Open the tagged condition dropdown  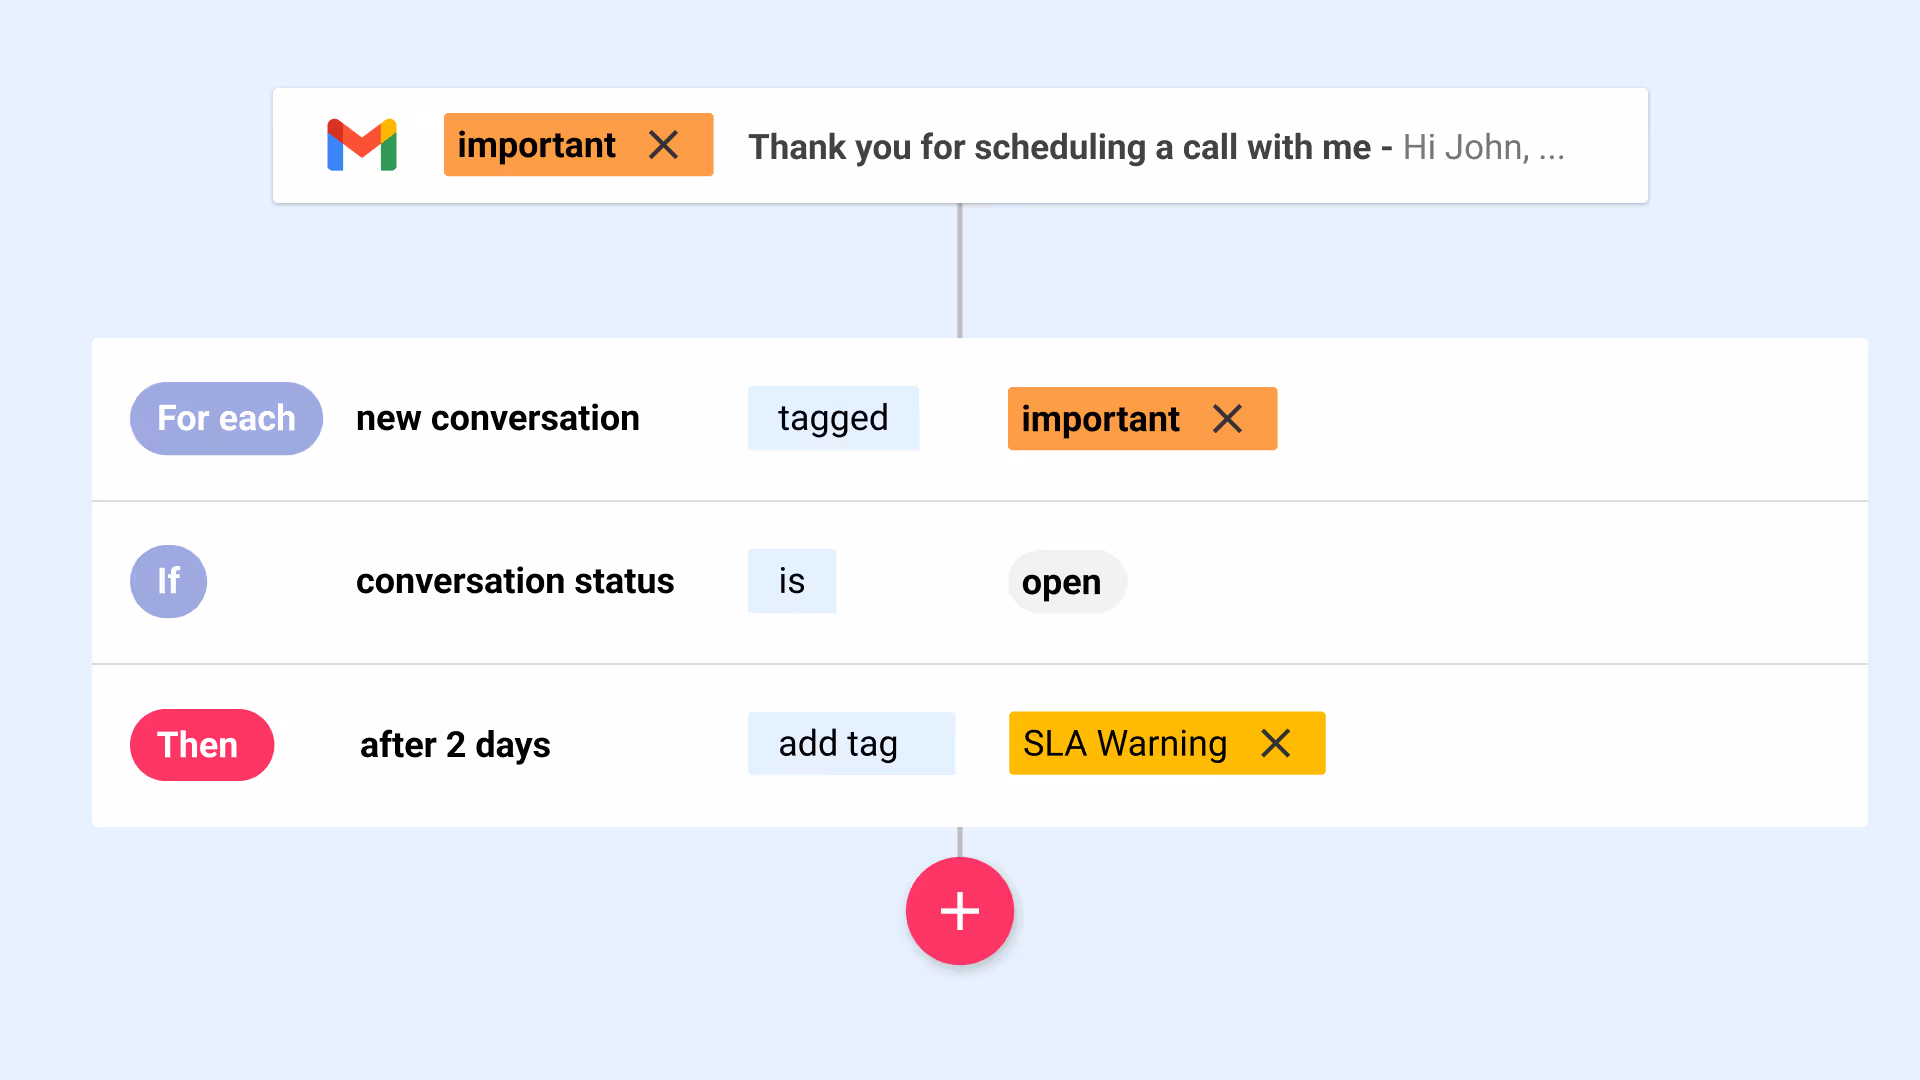click(x=833, y=418)
